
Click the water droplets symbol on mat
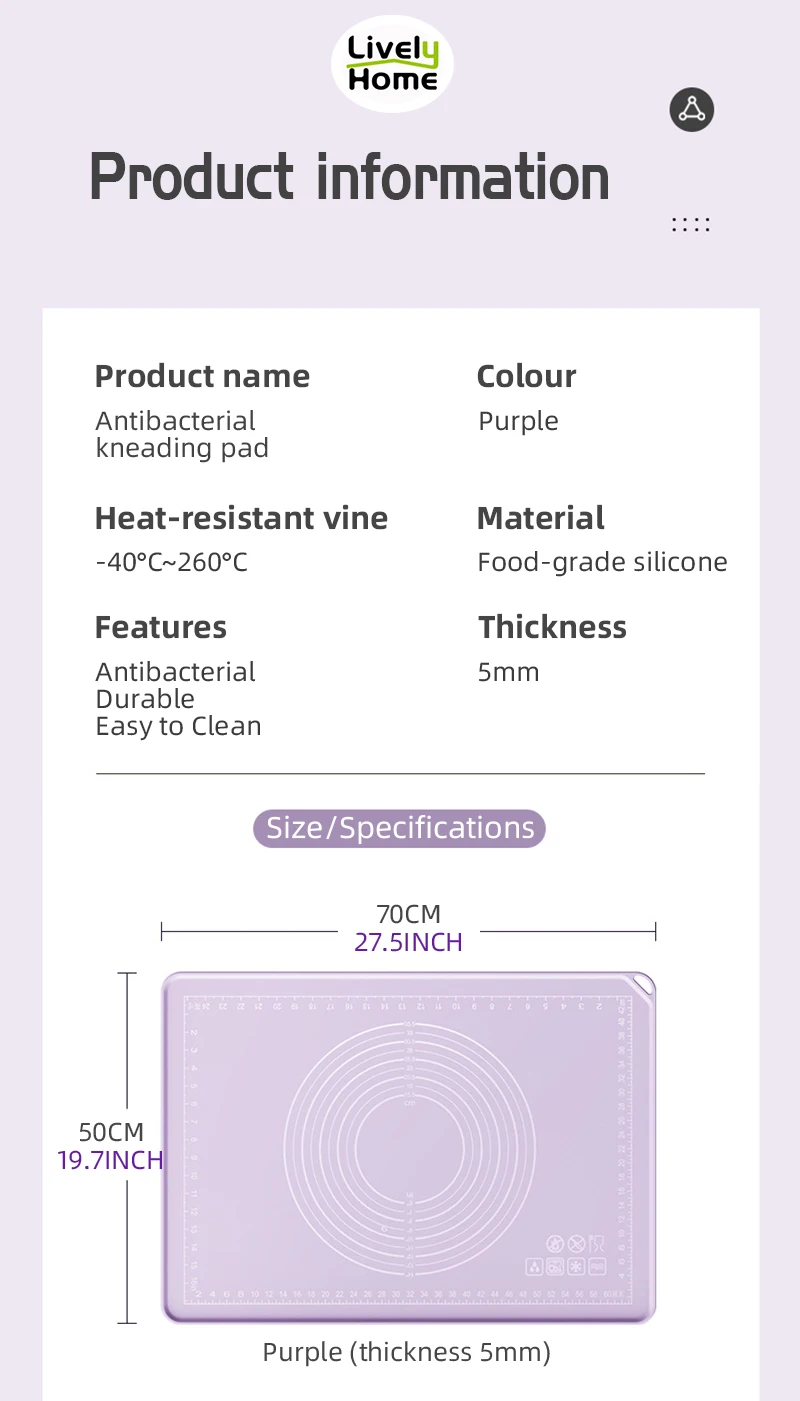(534, 1267)
